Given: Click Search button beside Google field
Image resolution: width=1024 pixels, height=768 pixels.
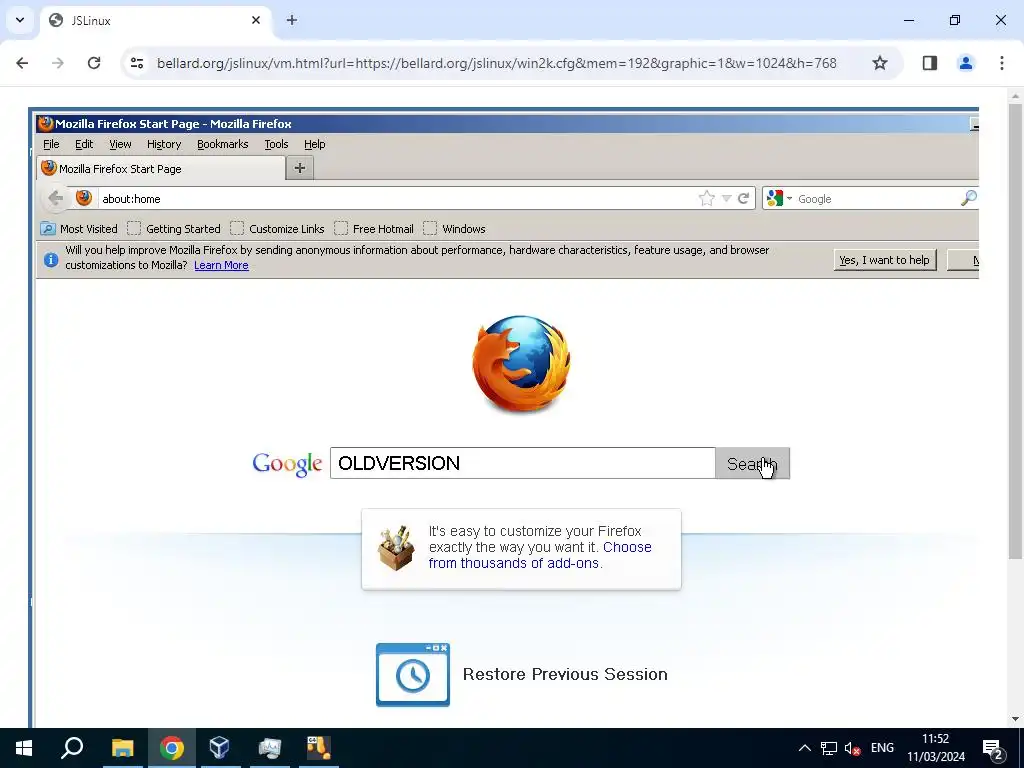Looking at the screenshot, I should (752, 463).
